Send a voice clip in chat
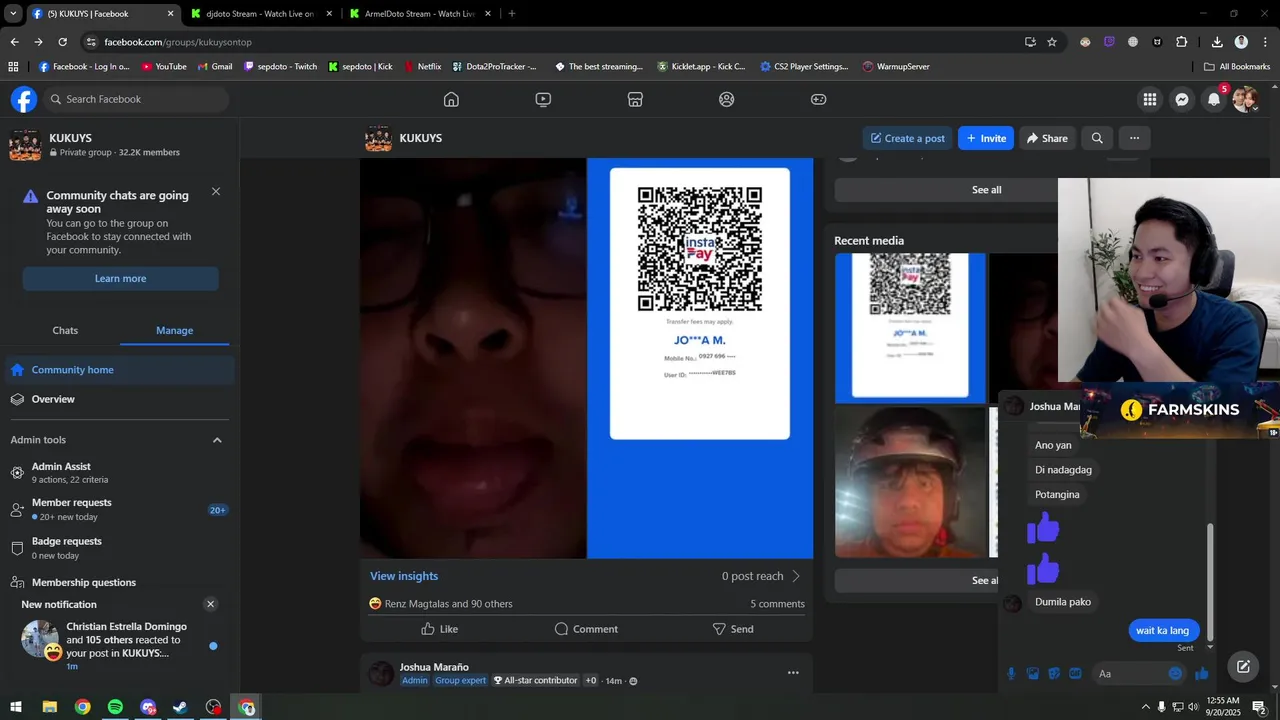 pos(1011,674)
